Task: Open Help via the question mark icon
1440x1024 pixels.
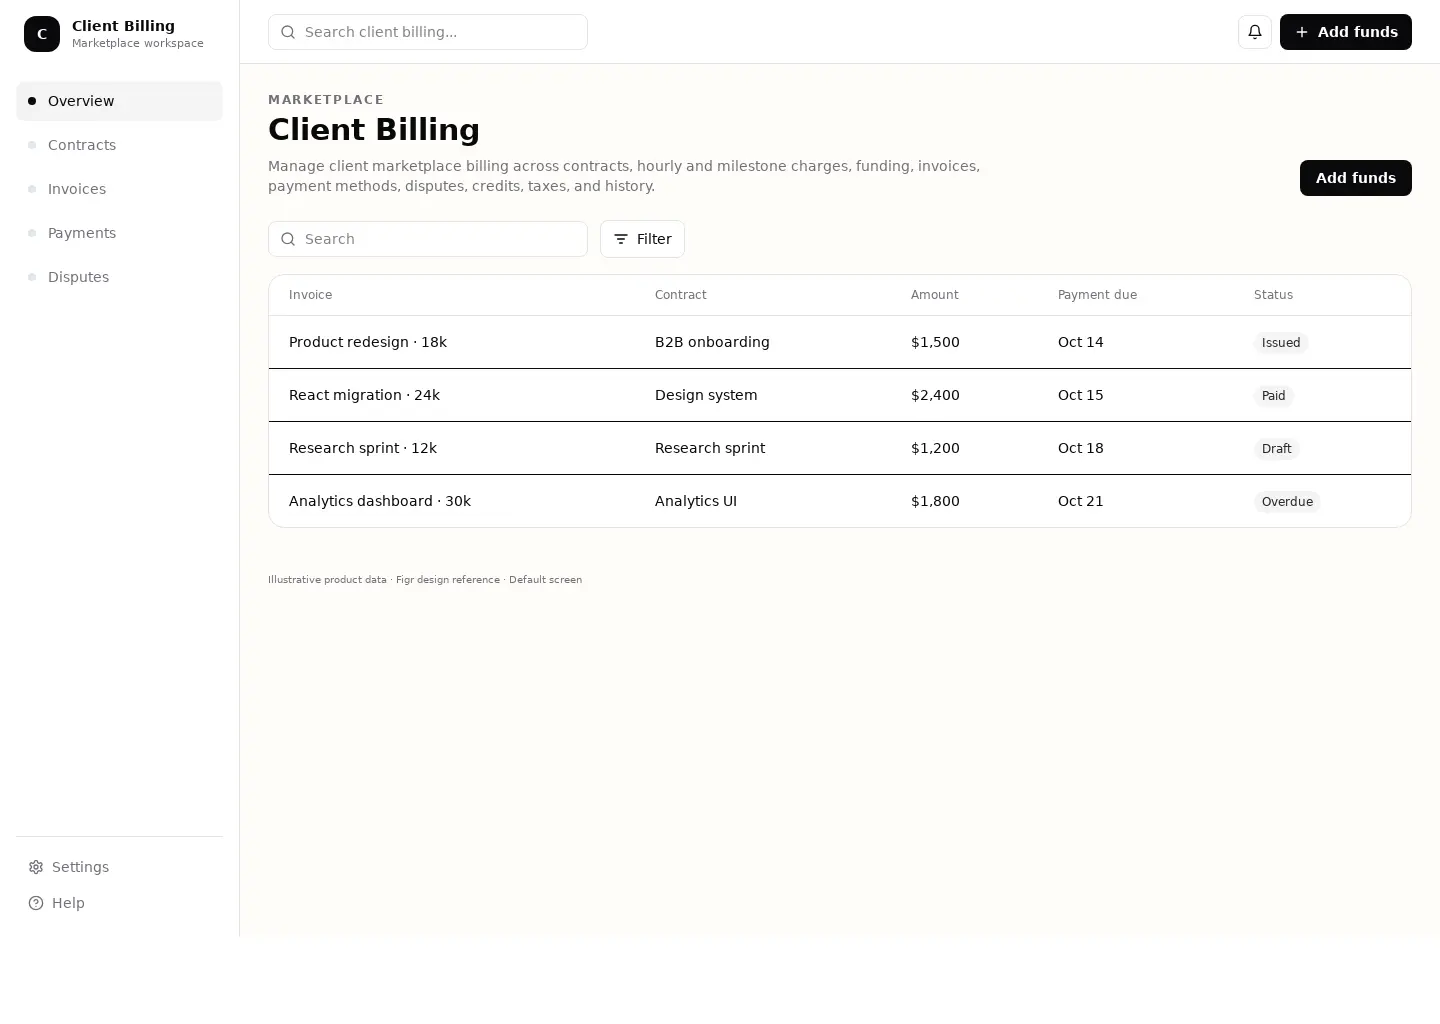Action: pos(36,903)
